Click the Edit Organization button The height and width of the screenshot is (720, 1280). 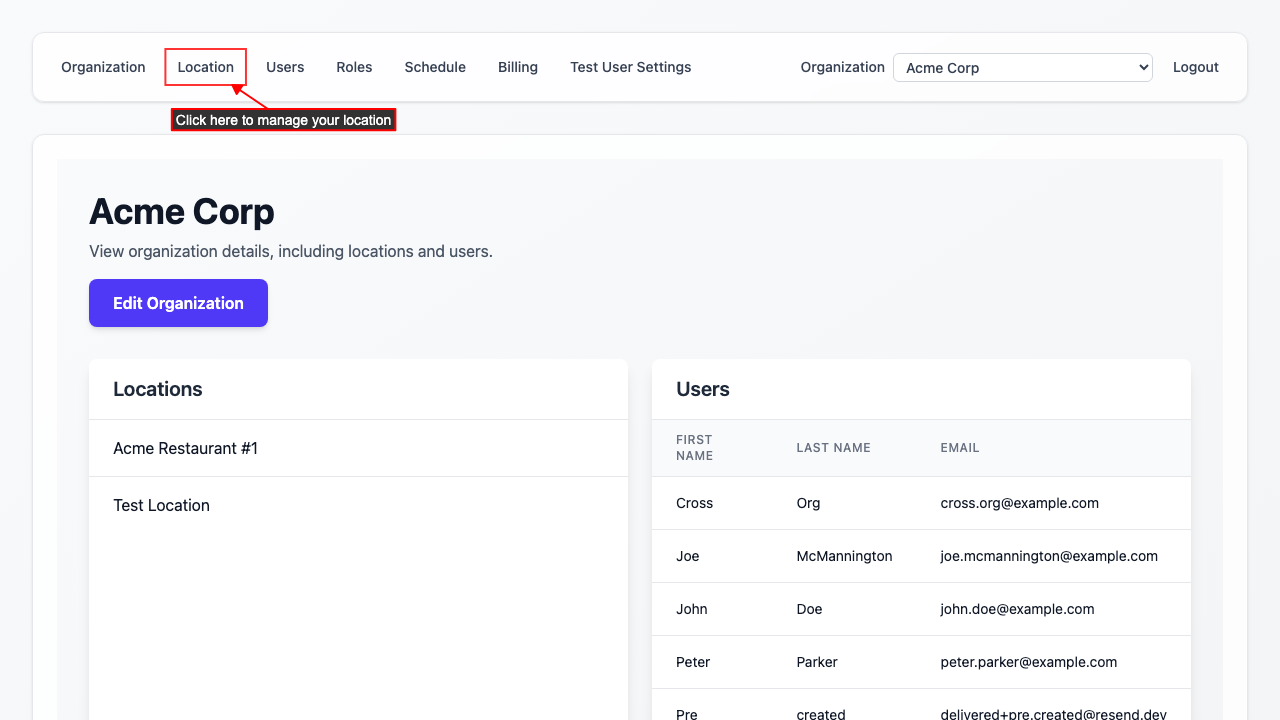(x=178, y=302)
